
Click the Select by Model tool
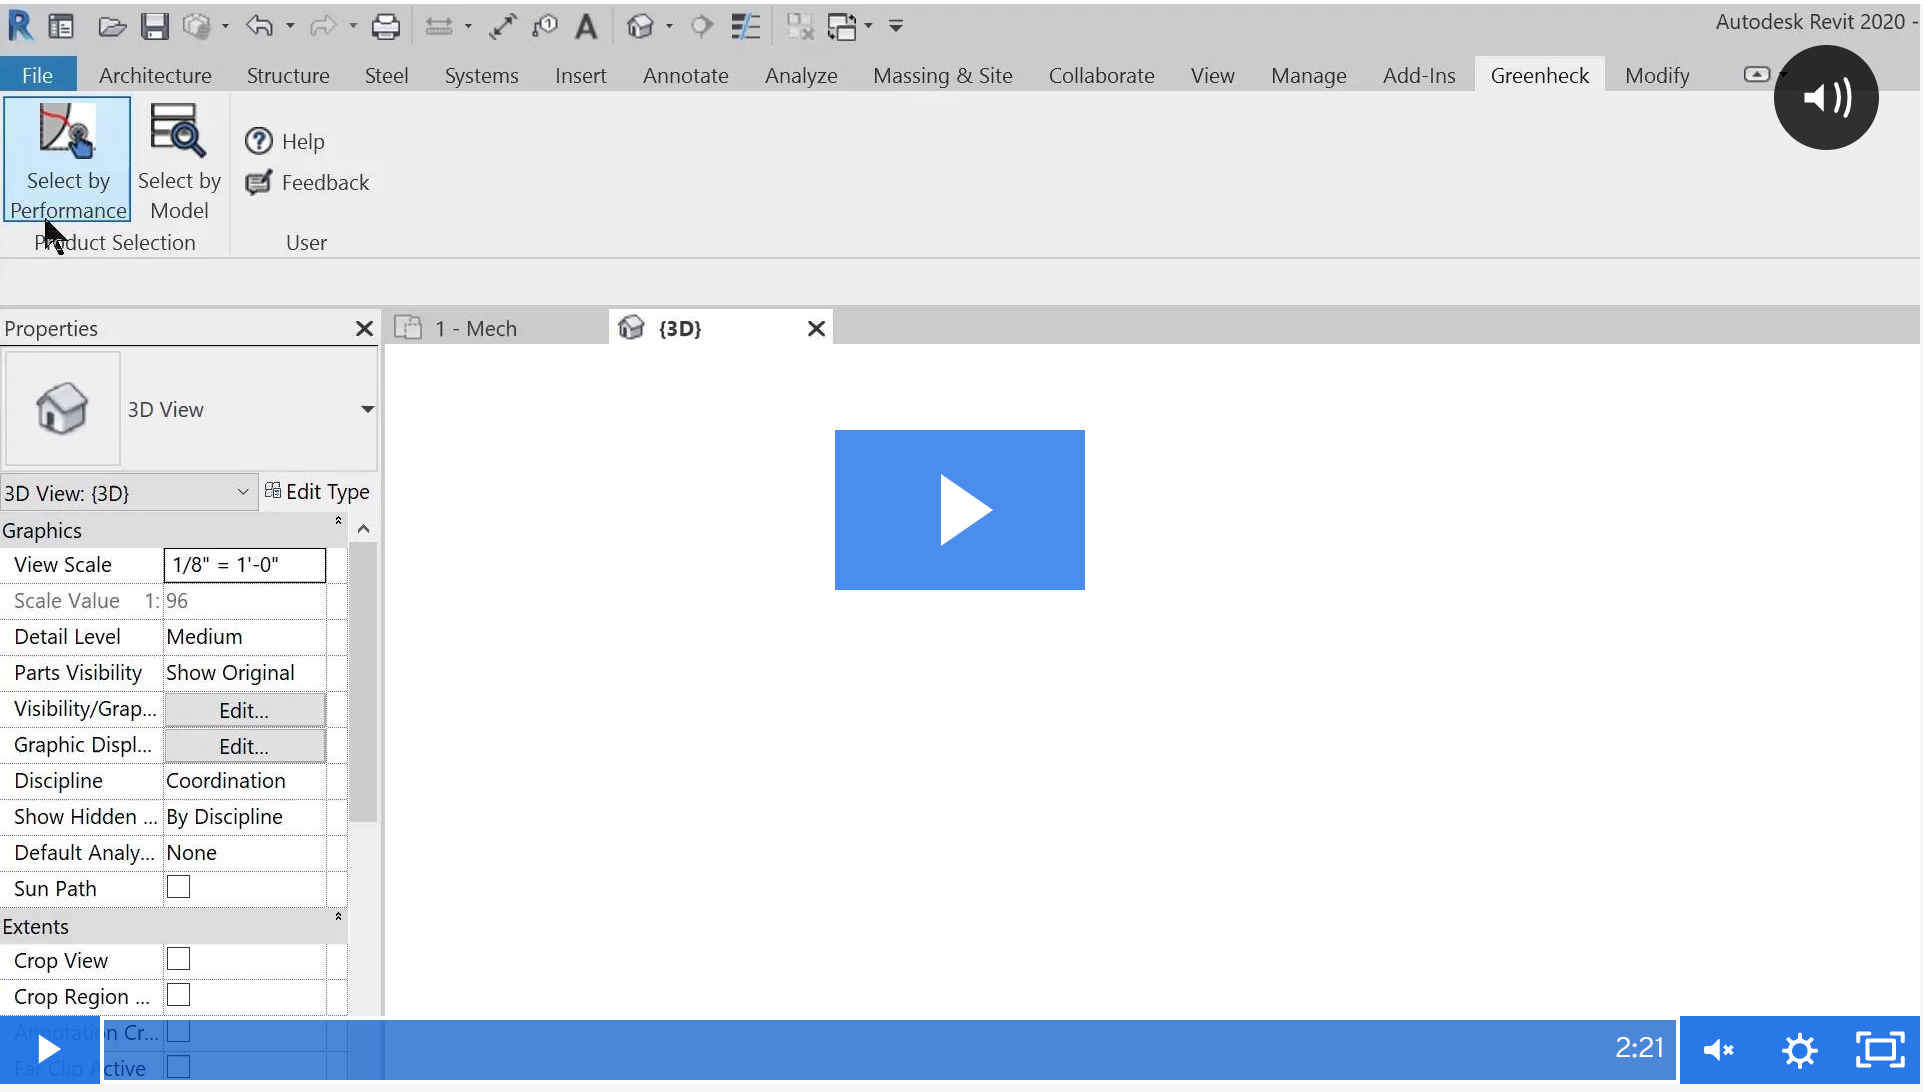pos(179,159)
